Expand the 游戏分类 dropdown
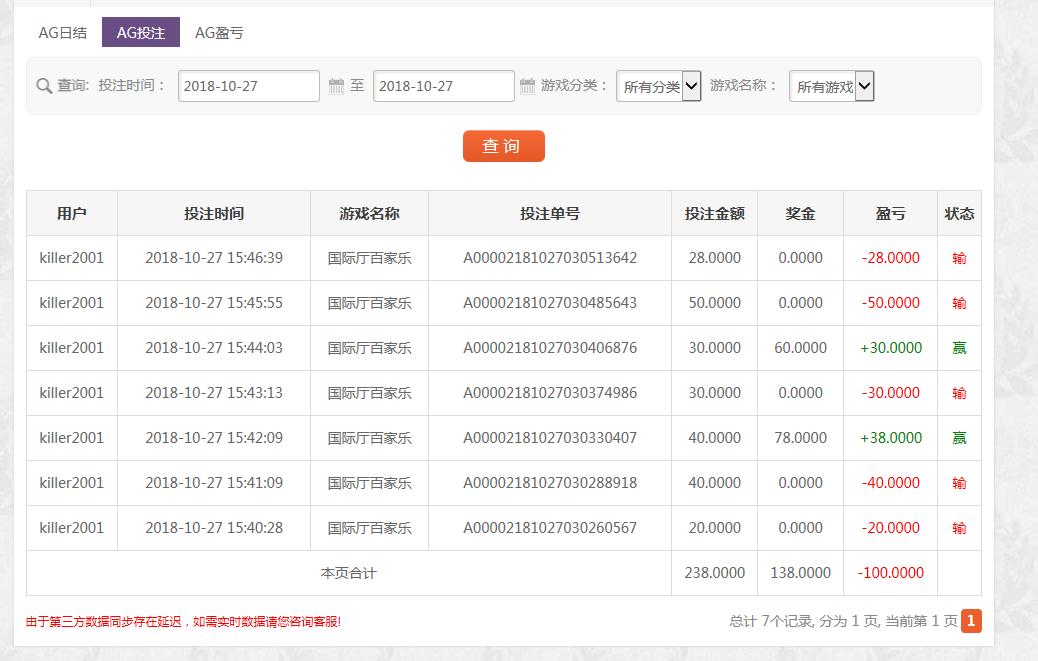The image size is (1038, 661). pyautogui.click(x=658, y=87)
